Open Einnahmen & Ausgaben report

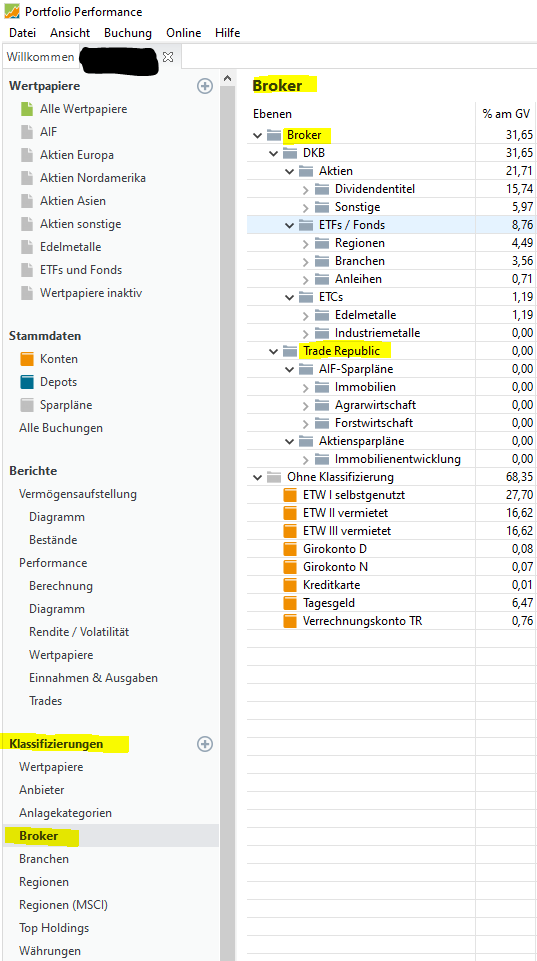(93, 678)
